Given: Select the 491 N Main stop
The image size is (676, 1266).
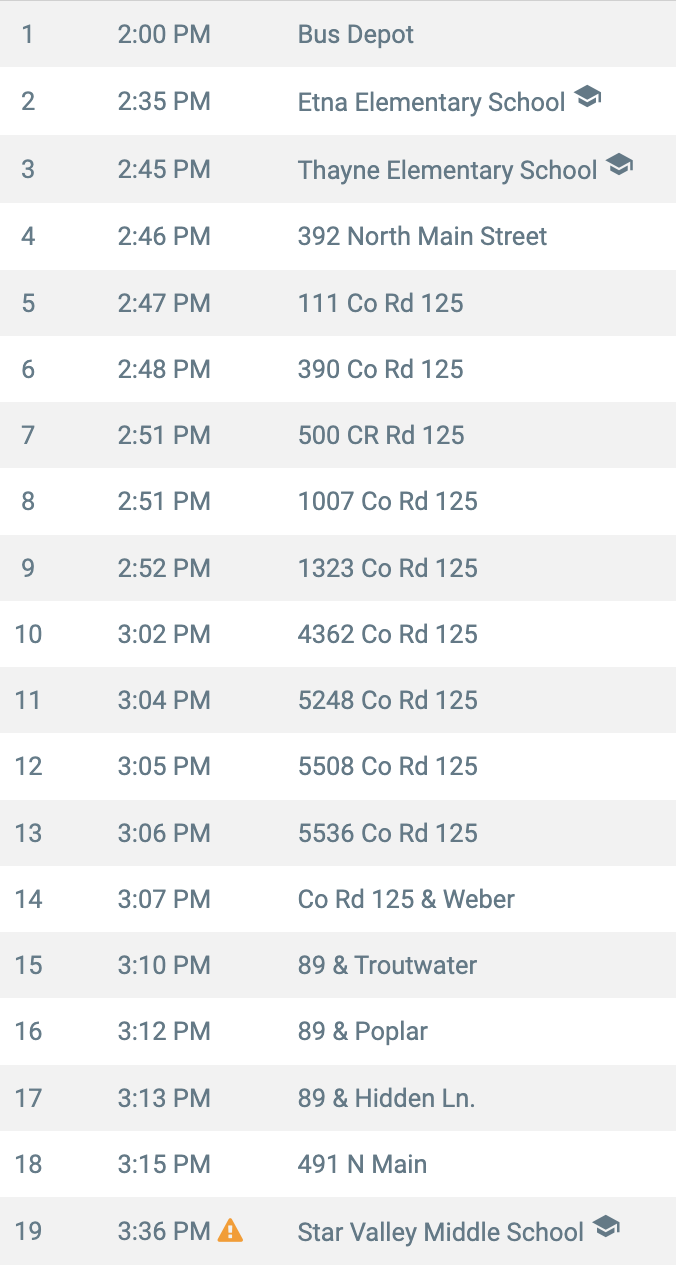Looking at the screenshot, I should pyautogui.click(x=338, y=1164).
